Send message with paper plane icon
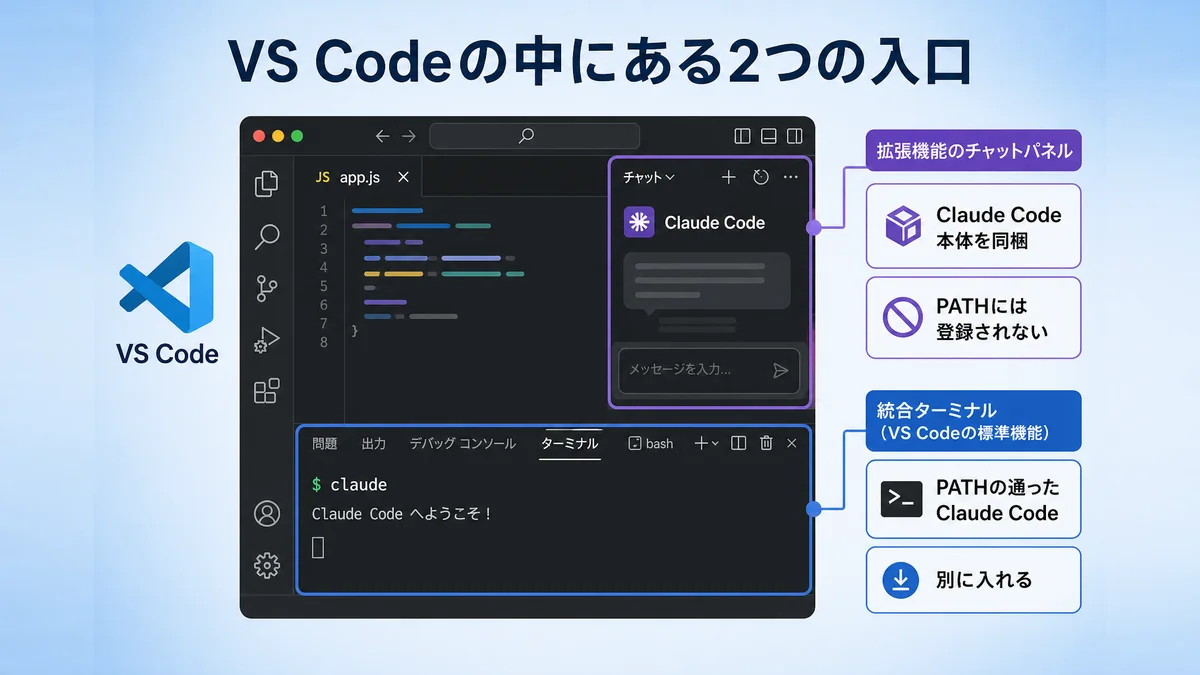This screenshot has height=675, width=1200. [x=781, y=370]
